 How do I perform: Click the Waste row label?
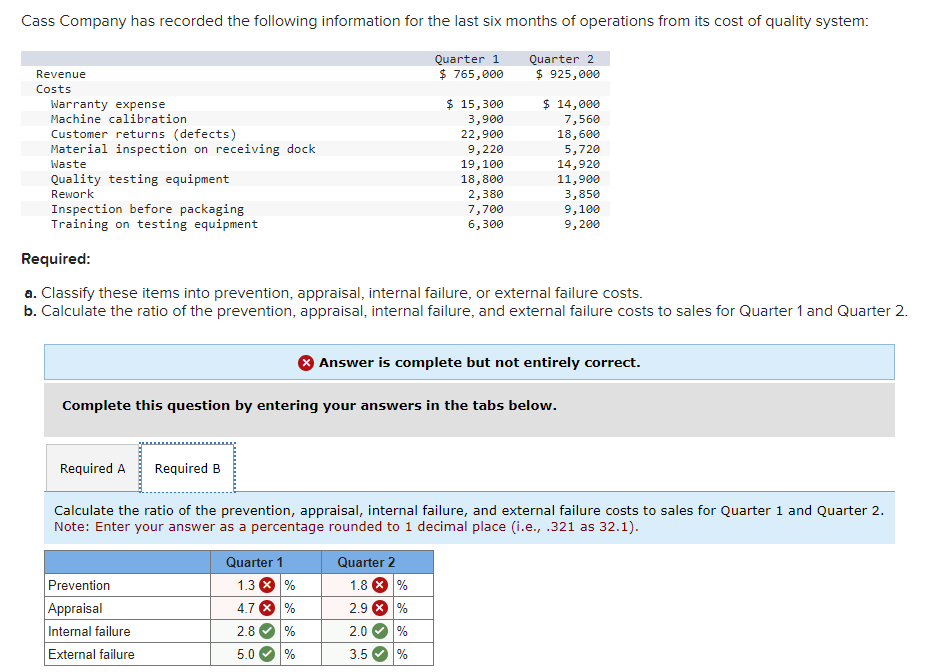pyautogui.click(x=69, y=164)
